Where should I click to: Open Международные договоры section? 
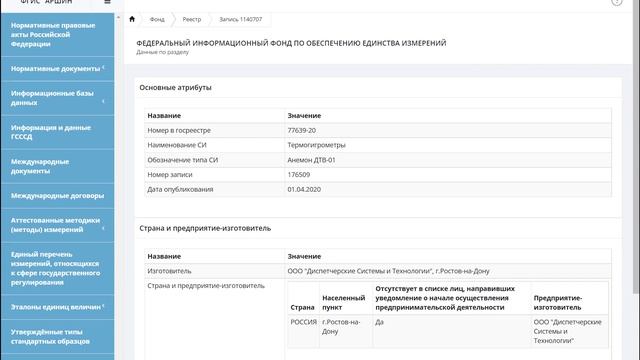tap(58, 196)
